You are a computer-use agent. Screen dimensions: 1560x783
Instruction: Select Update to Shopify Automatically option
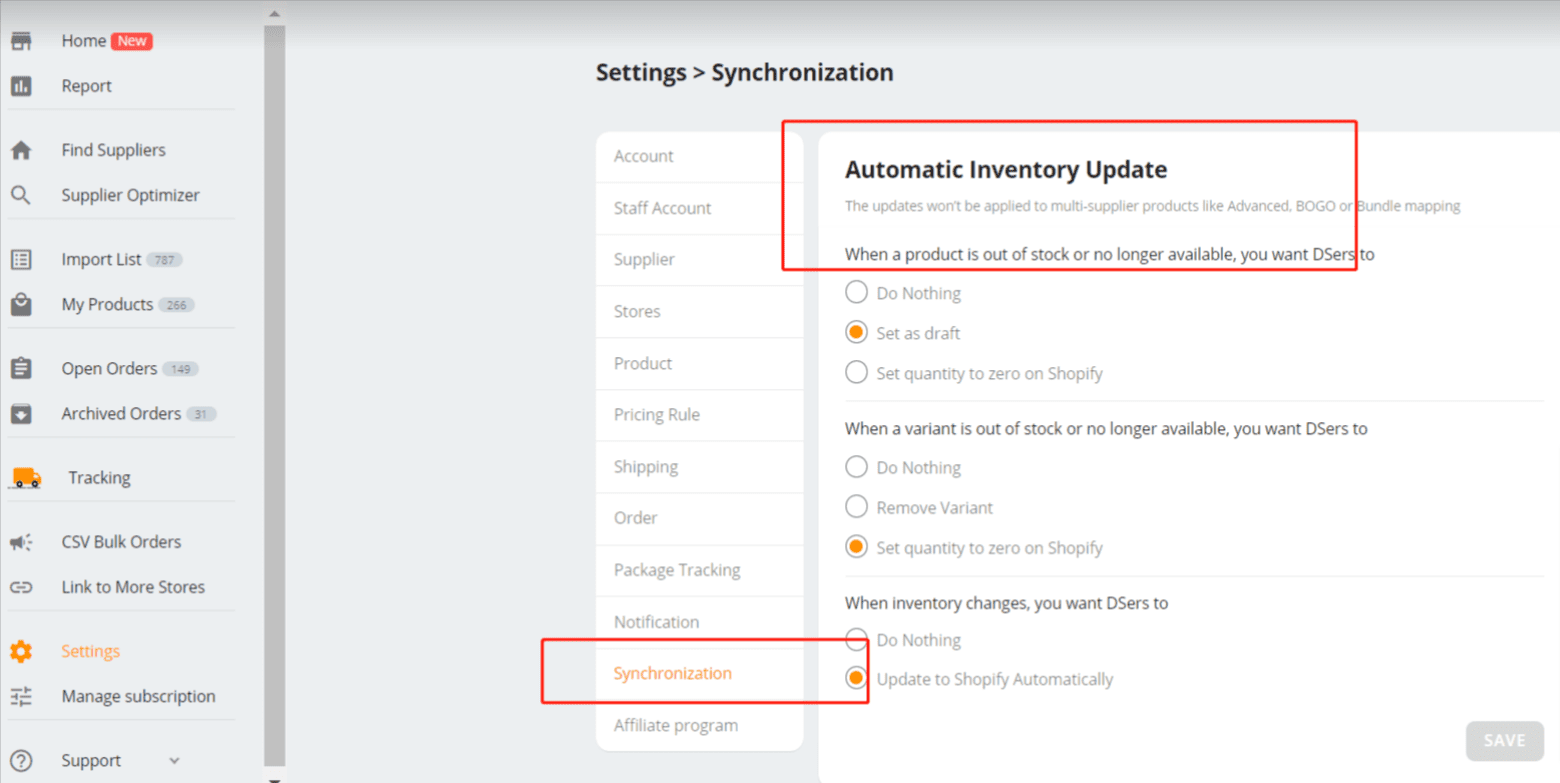(x=856, y=678)
